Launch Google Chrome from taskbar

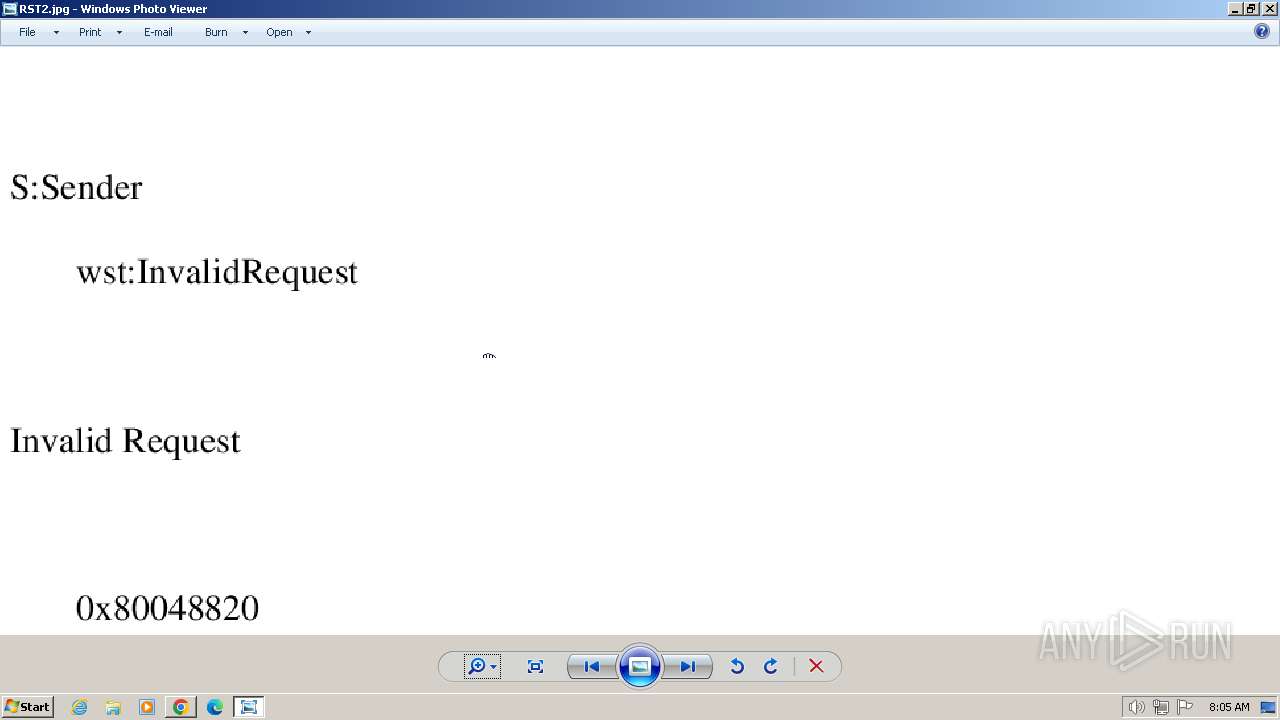tap(181, 707)
